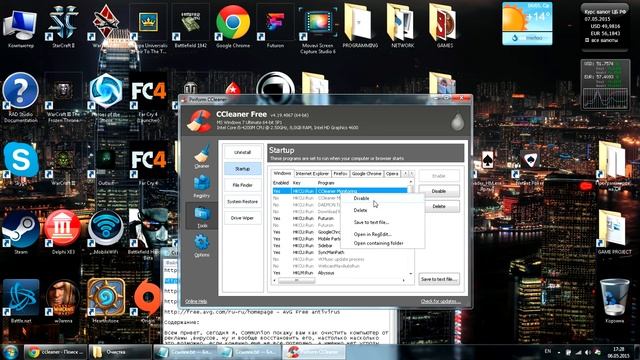Viewport: 640px width, 360px height.
Task: Open the Registry section in CCleaner
Action: coord(202,187)
